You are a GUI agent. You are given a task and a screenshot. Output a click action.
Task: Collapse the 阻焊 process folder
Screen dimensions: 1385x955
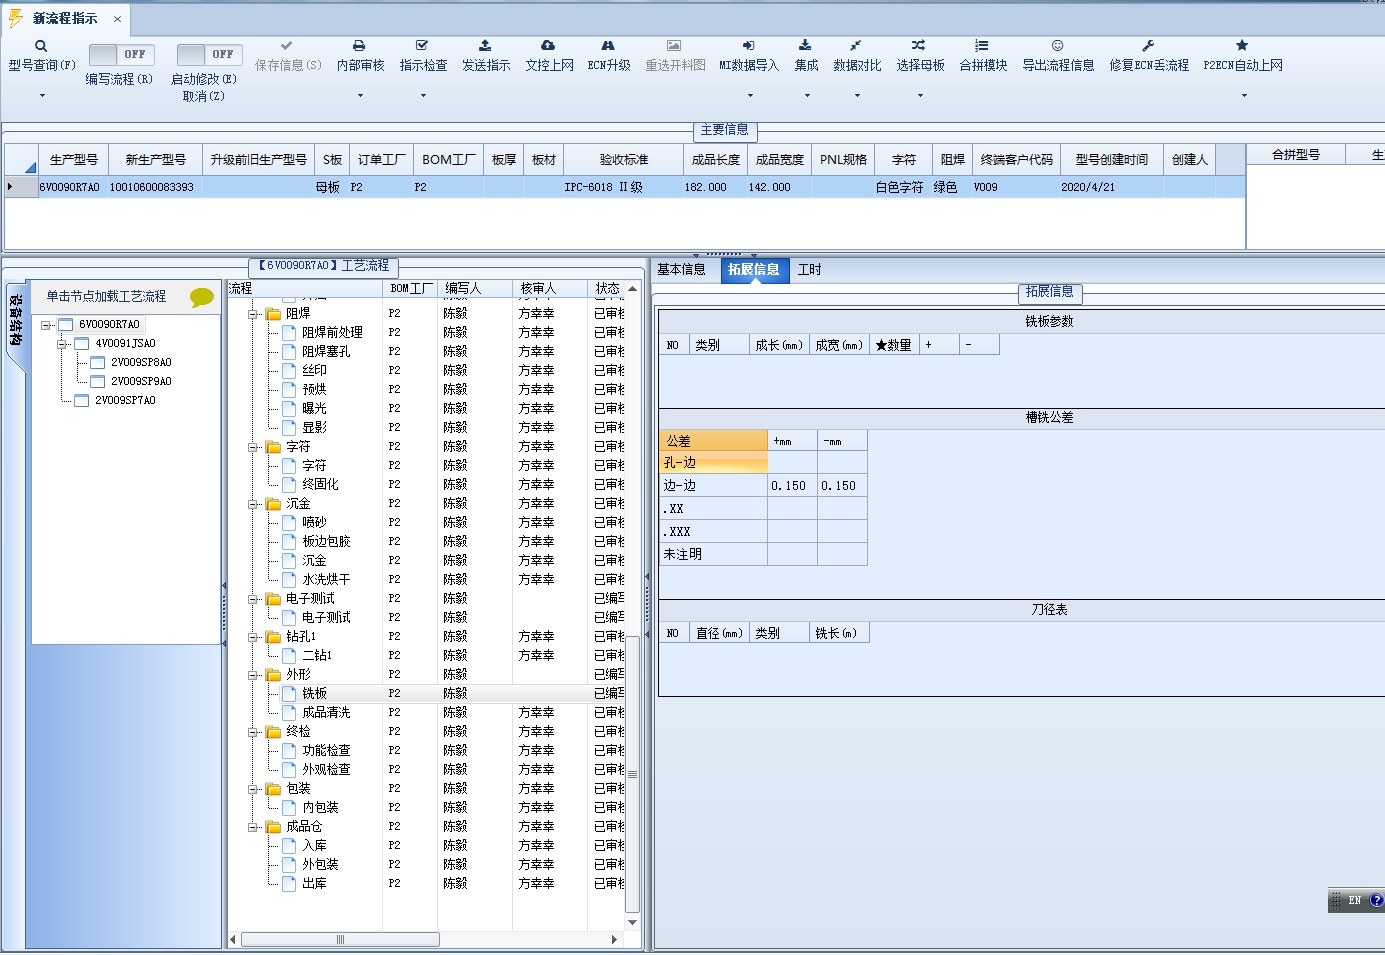254,314
